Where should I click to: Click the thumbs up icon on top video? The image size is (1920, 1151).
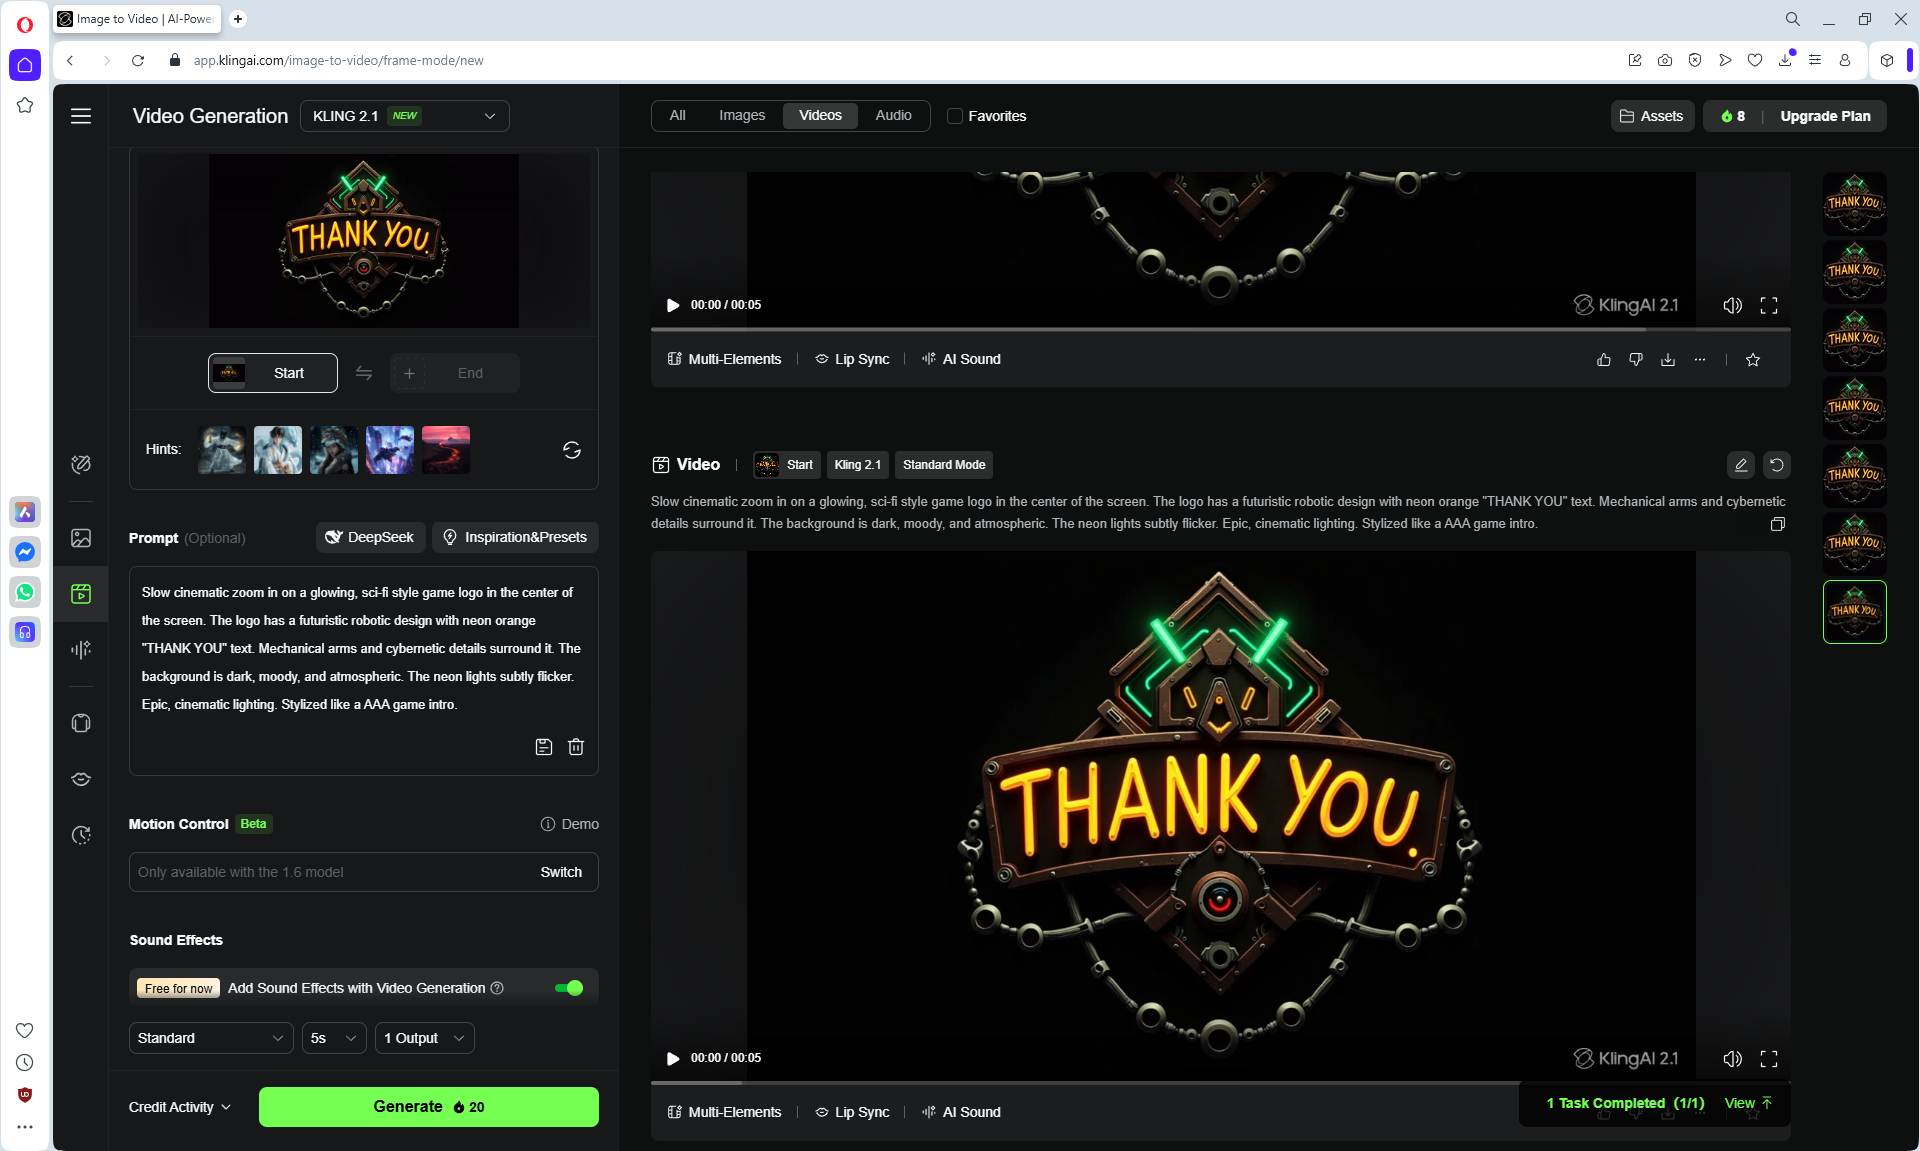coord(1603,360)
